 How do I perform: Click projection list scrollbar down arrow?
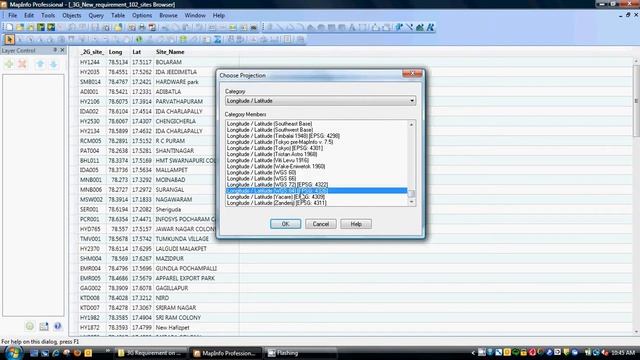tap(411, 202)
